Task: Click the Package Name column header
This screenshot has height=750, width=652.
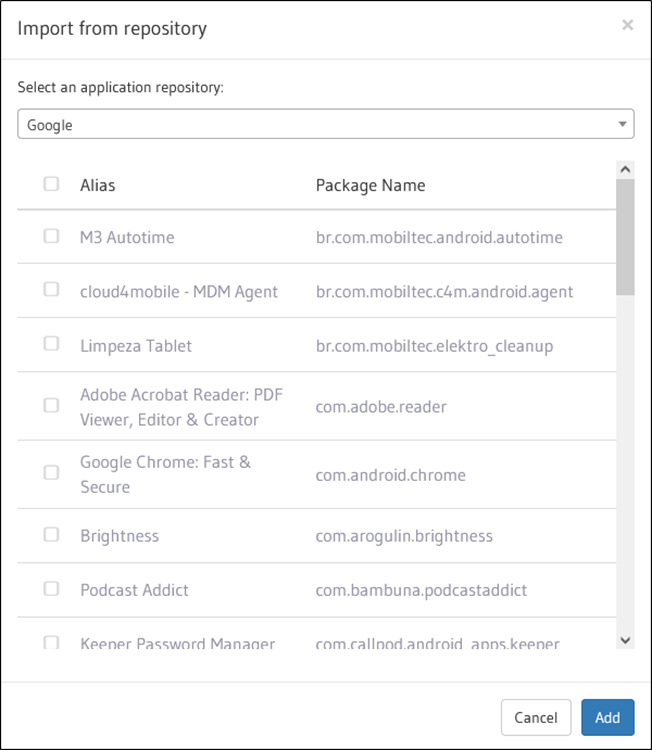Action: click(x=370, y=186)
